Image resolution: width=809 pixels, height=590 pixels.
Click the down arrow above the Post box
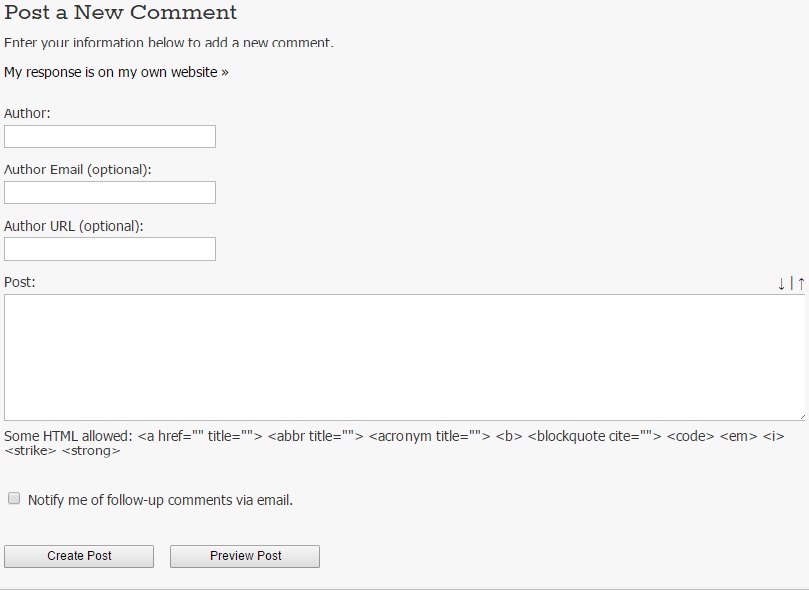point(782,284)
